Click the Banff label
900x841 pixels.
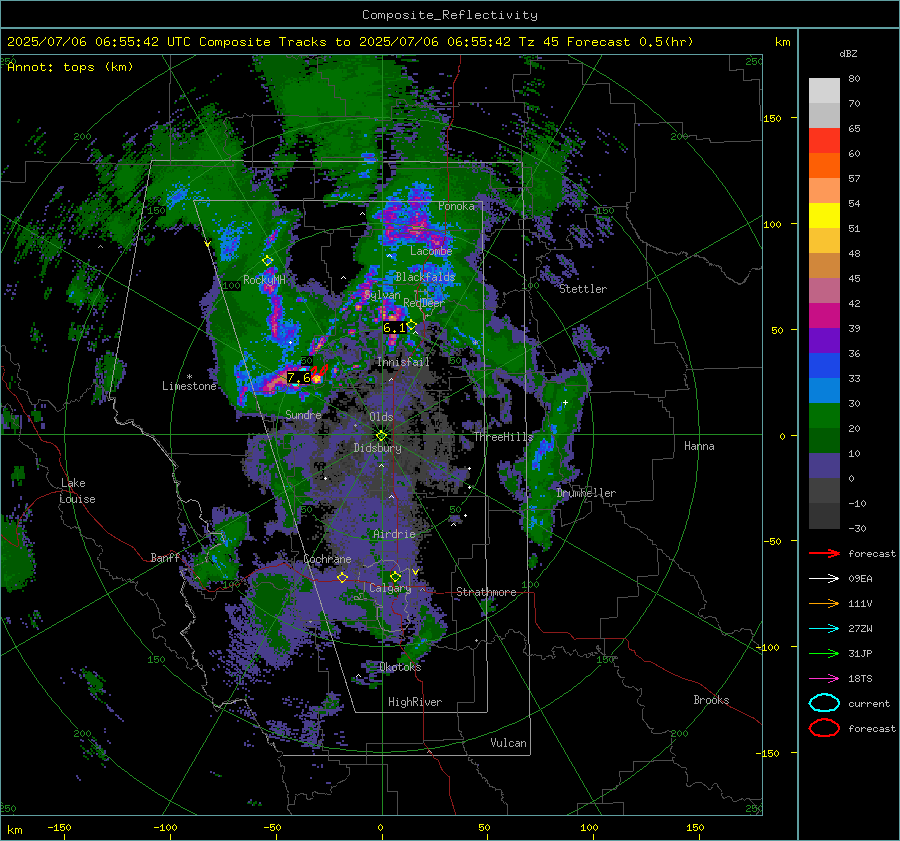(x=165, y=557)
